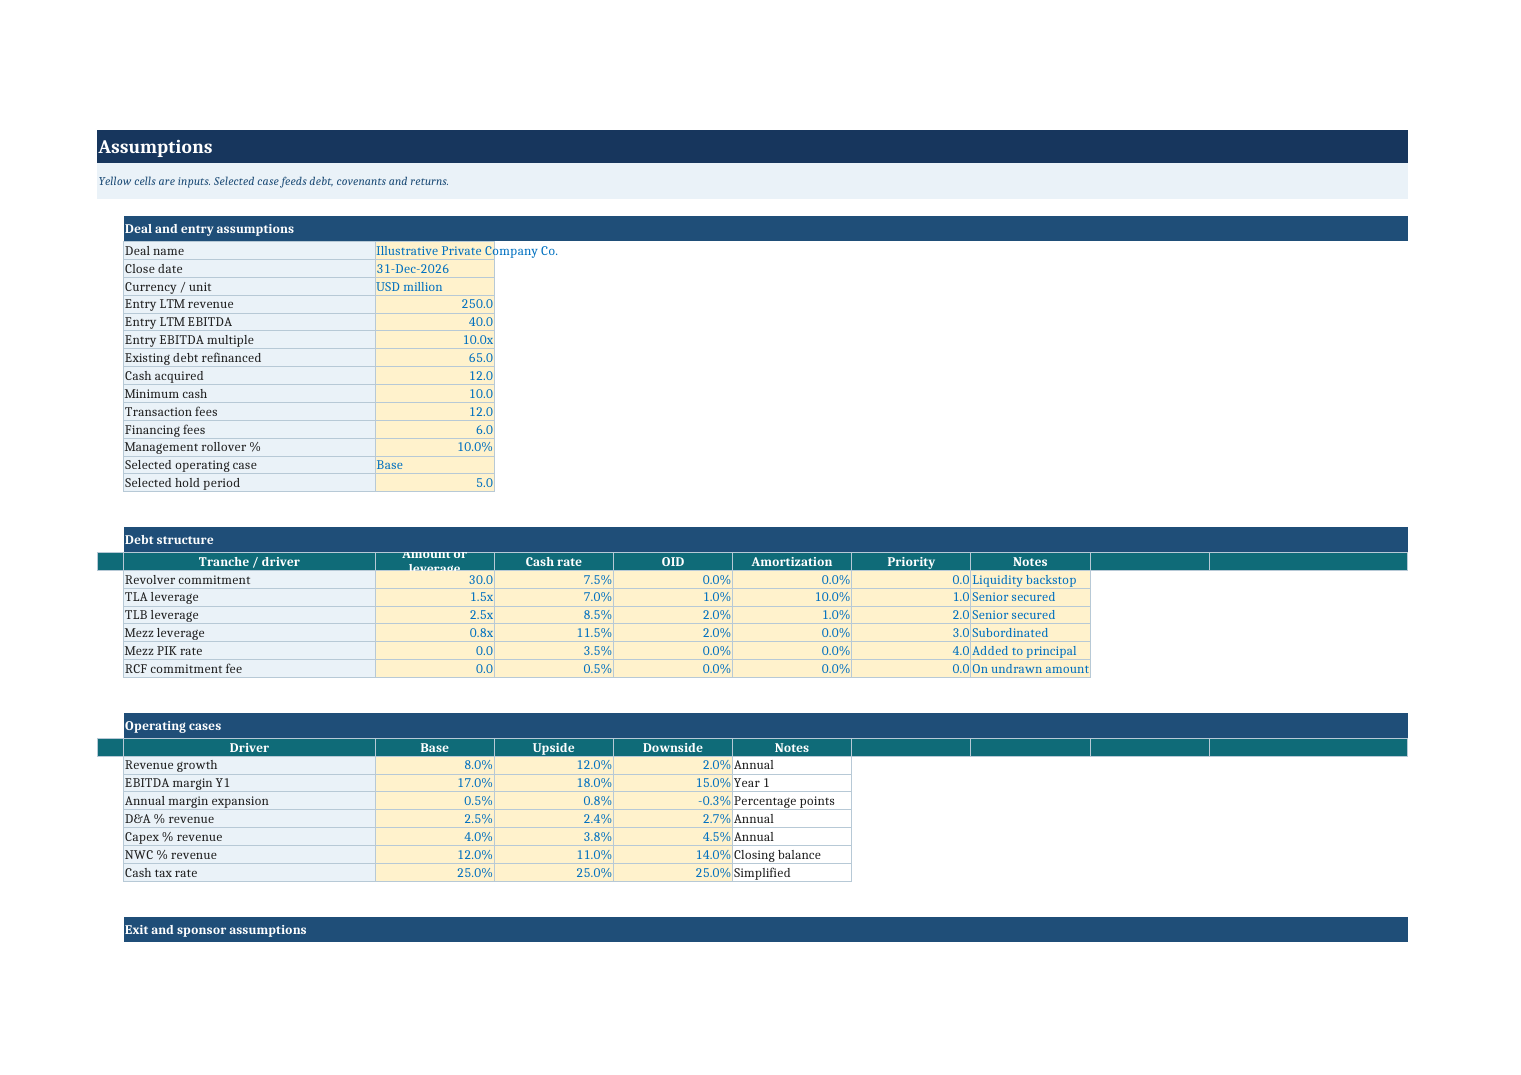Viewport: 1521px width, 1075px height.
Task: Select the Upside column header
Action: pyautogui.click(x=554, y=748)
